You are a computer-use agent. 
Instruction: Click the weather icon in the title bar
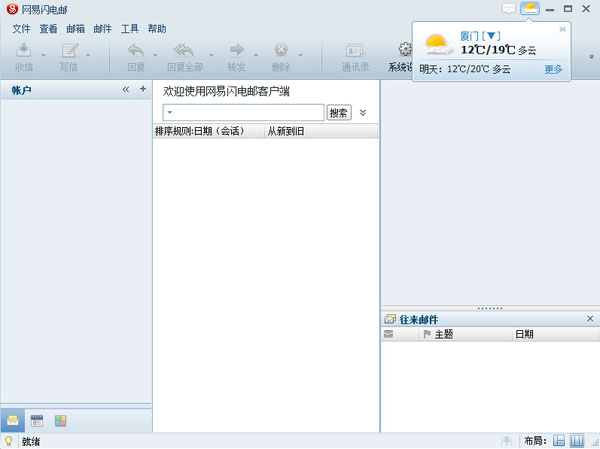click(530, 8)
